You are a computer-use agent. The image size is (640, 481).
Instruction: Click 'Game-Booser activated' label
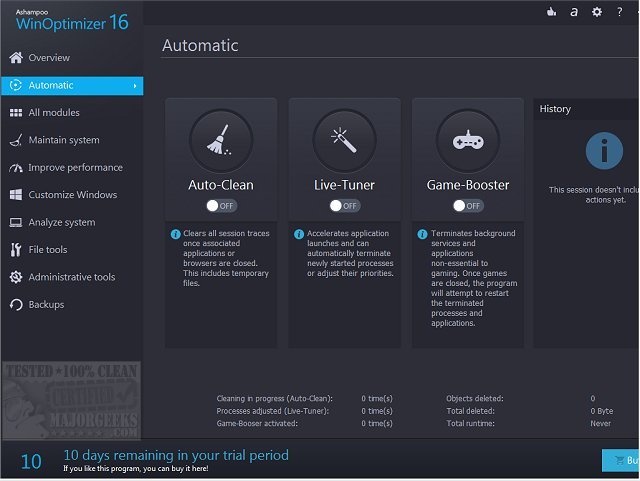click(257, 423)
